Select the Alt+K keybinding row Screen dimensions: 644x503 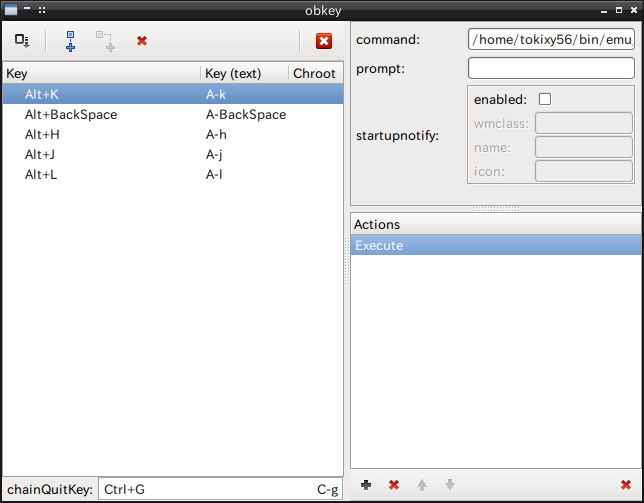(x=173, y=94)
